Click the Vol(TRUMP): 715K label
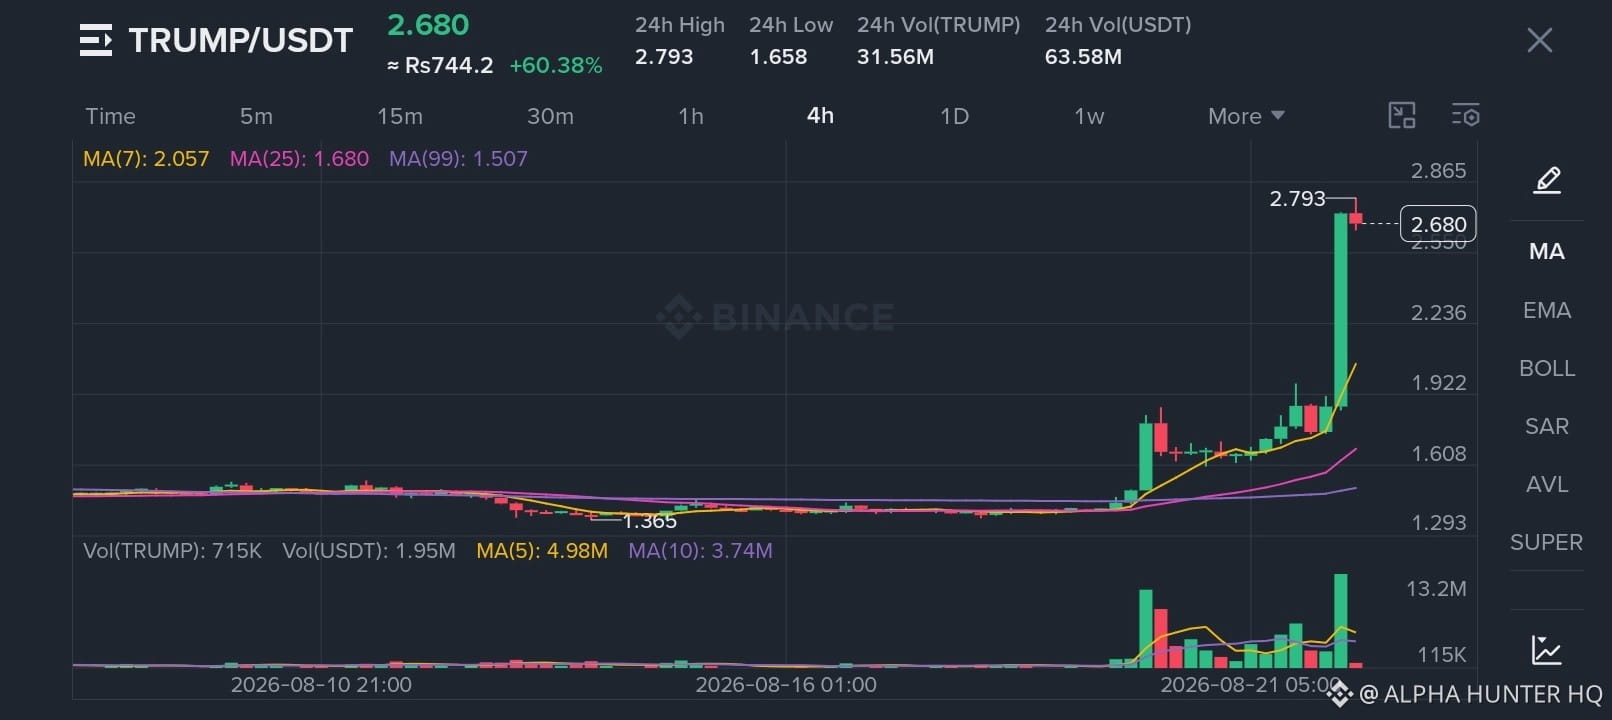The image size is (1612, 720). pyautogui.click(x=172, y=551)
